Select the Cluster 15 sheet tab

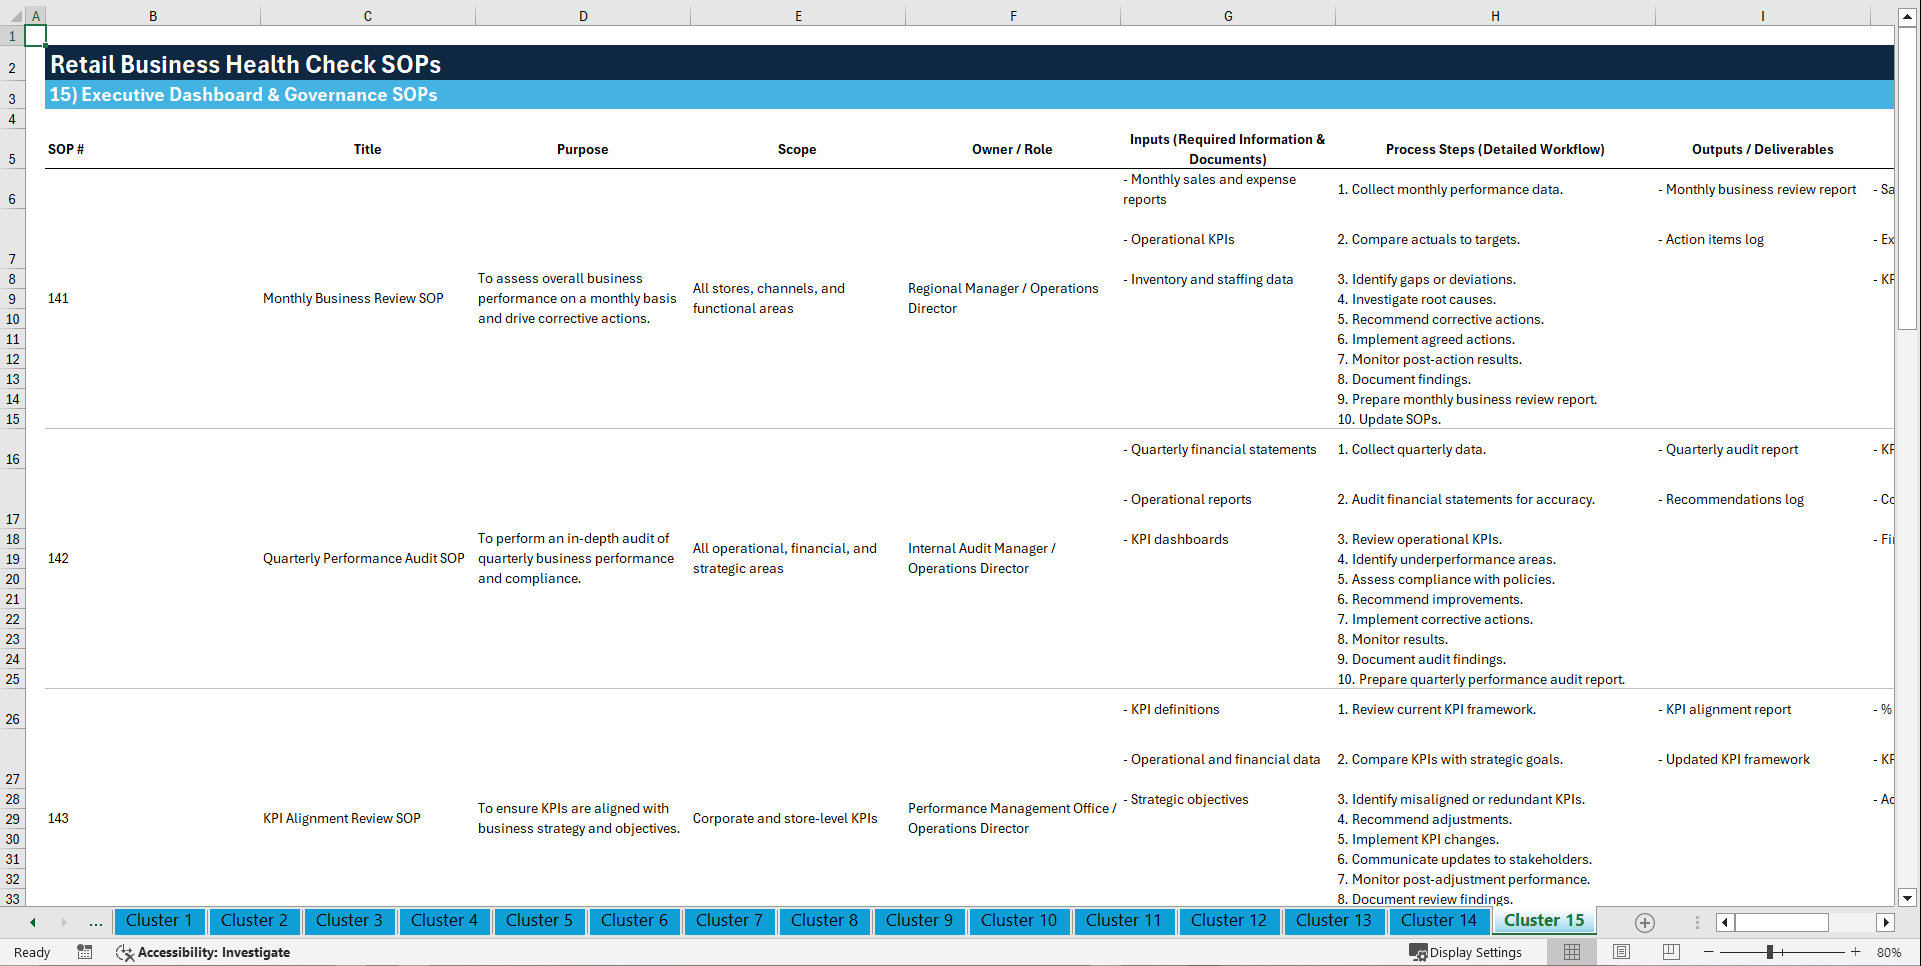[x=1543, y=920]
